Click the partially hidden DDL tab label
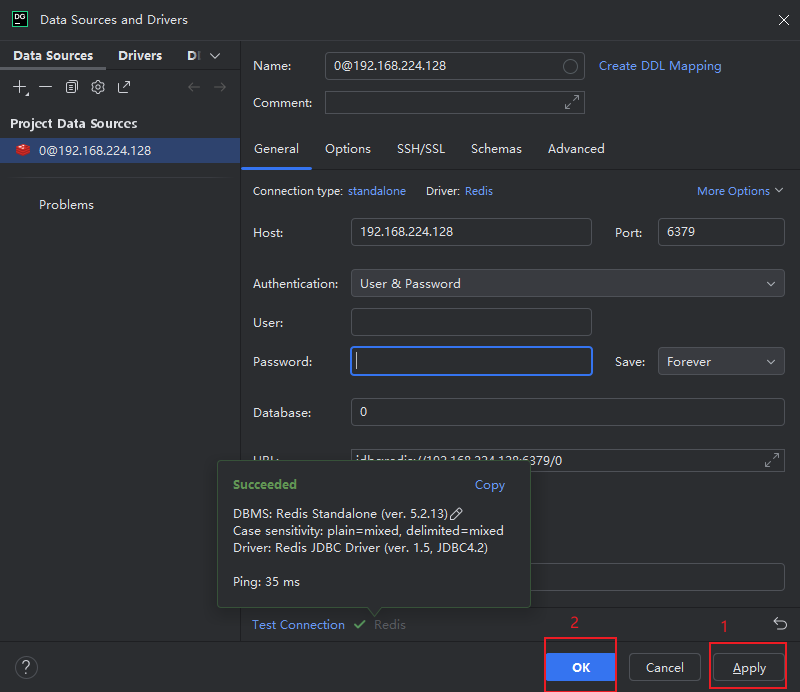 [194, 56]
